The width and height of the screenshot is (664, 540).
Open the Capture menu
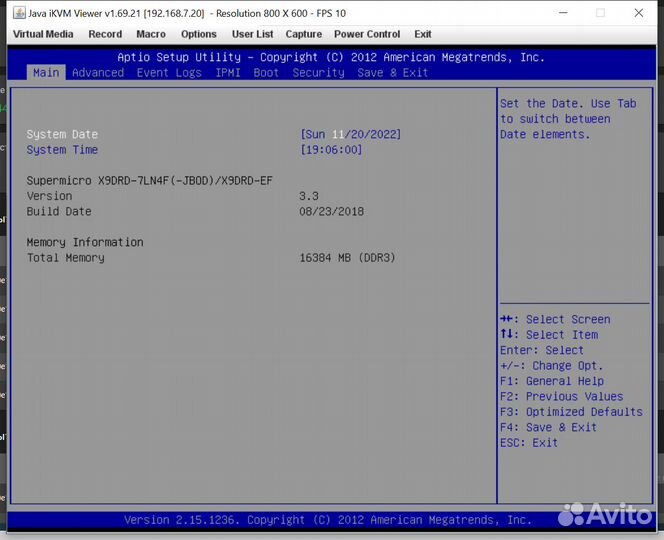304,34
